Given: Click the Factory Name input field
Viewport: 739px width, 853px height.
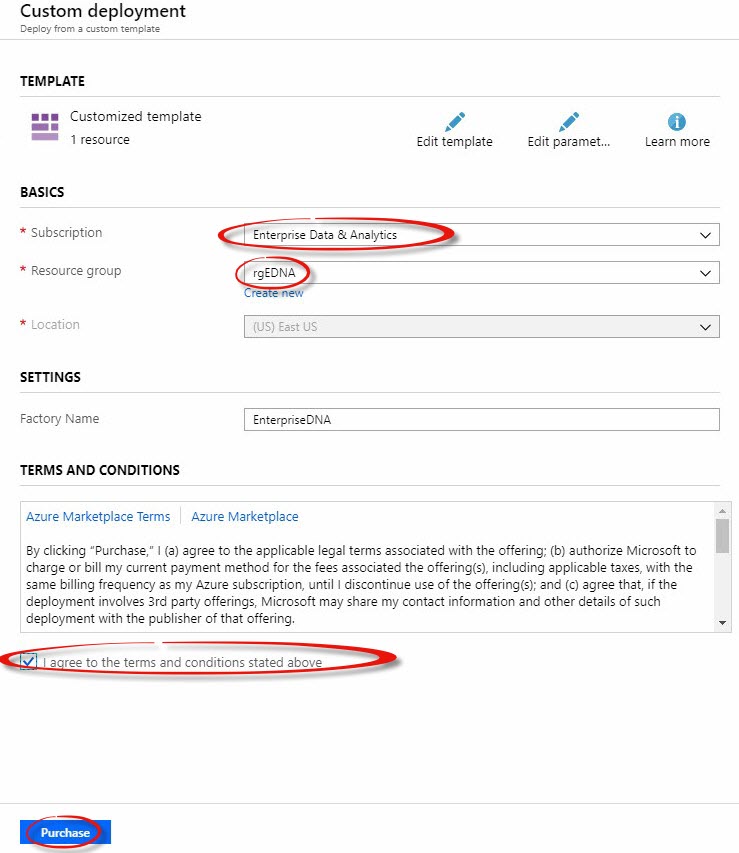Looking at the screenshot, I should pyautogui.click(x=482, y=419).
